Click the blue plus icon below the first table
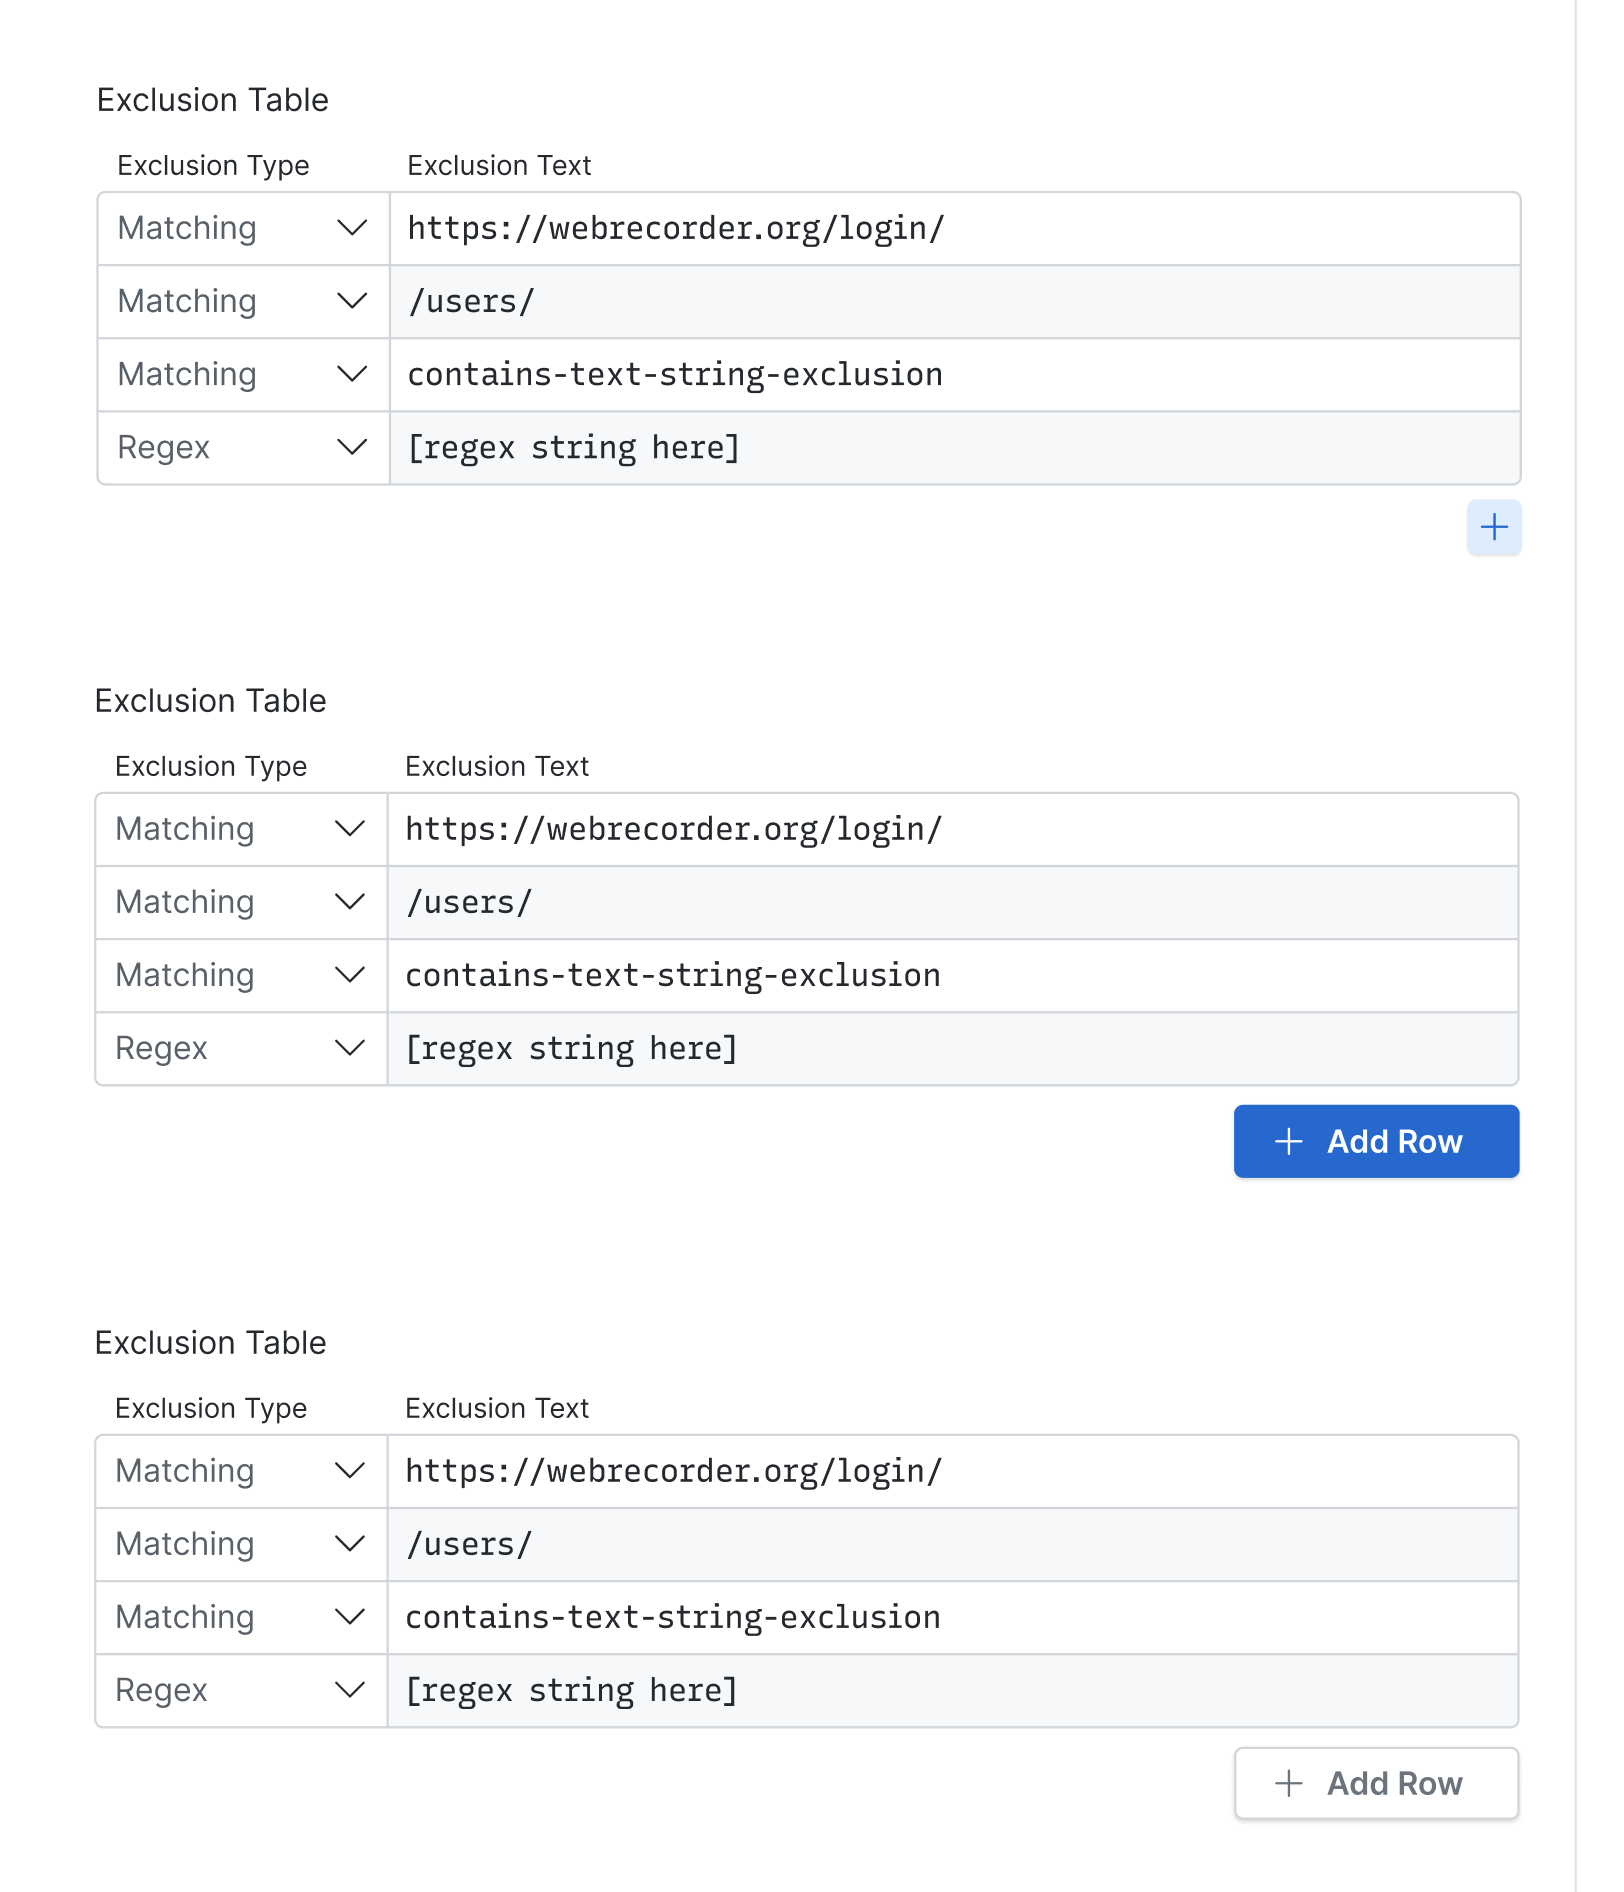The height and width of the screenshot is (1892, 1624). click(1494, 528)
